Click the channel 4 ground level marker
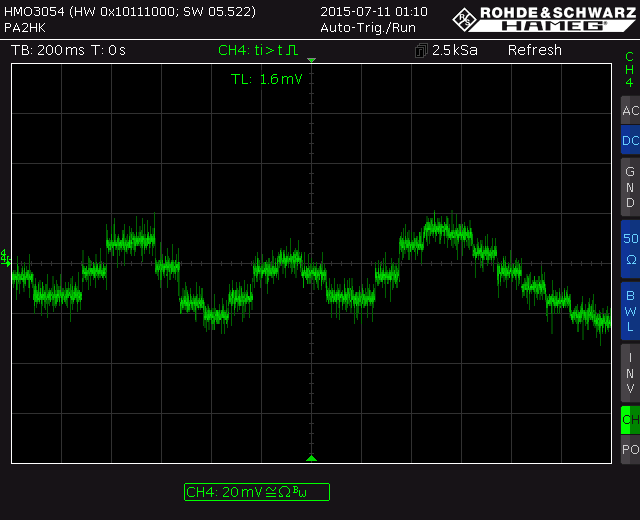This screenshot has width=640, height=520. click(x=5, y=258)
